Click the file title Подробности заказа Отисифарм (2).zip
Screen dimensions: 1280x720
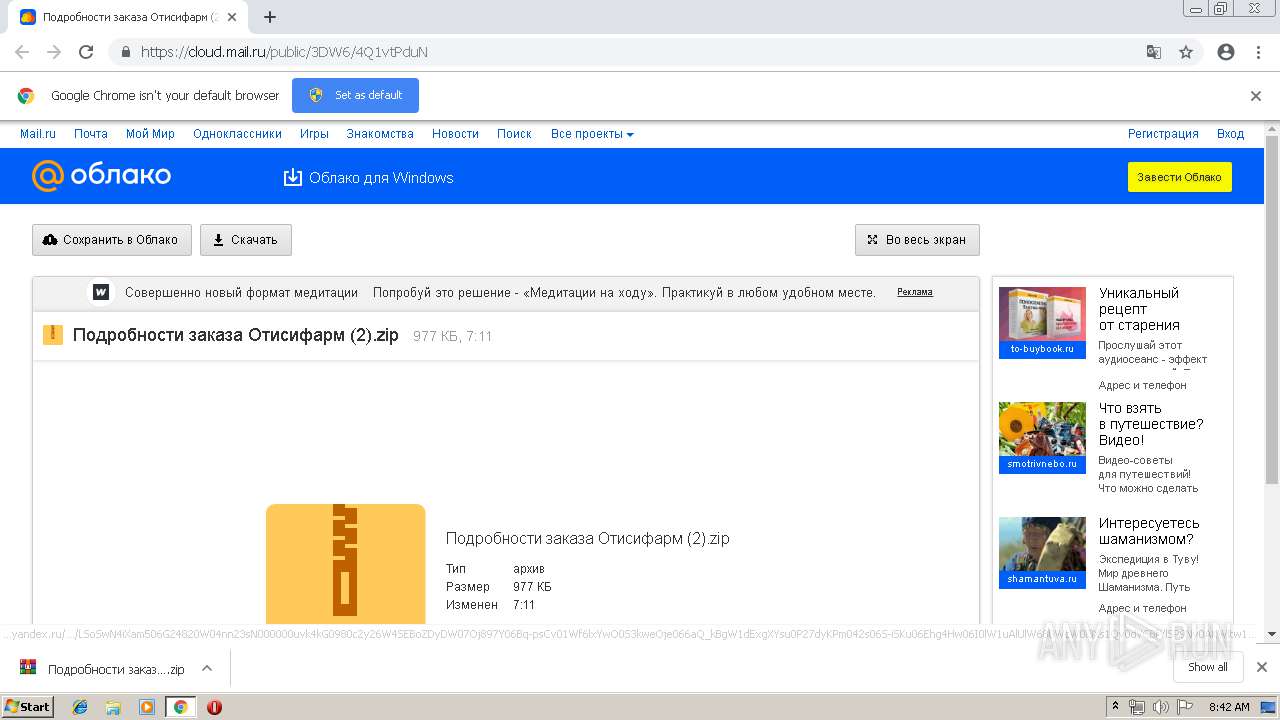click(236, 335)
